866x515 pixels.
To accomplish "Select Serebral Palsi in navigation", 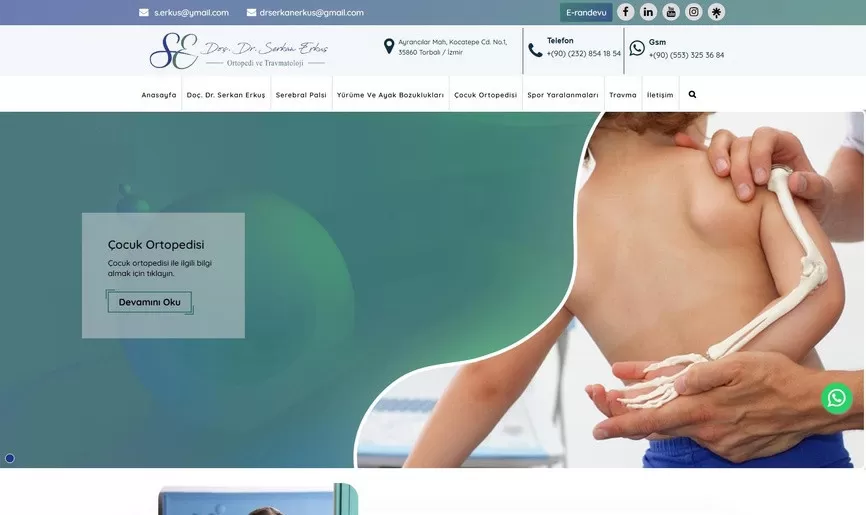I will pyautogui.click(x=301, y=95).
